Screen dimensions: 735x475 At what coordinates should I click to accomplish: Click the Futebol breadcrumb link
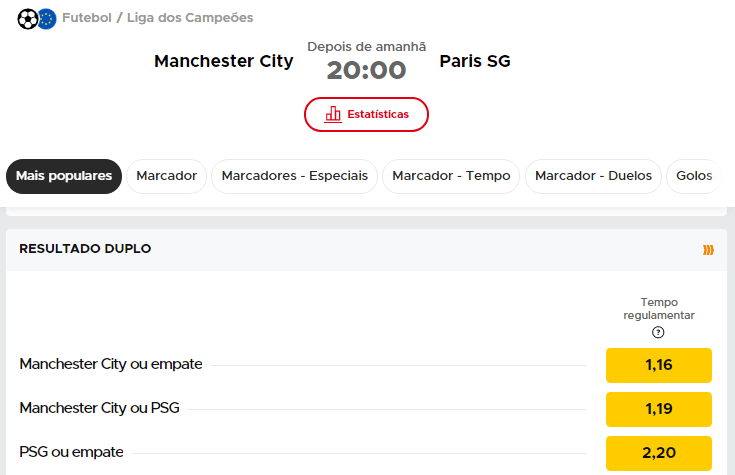click(87, 18)
